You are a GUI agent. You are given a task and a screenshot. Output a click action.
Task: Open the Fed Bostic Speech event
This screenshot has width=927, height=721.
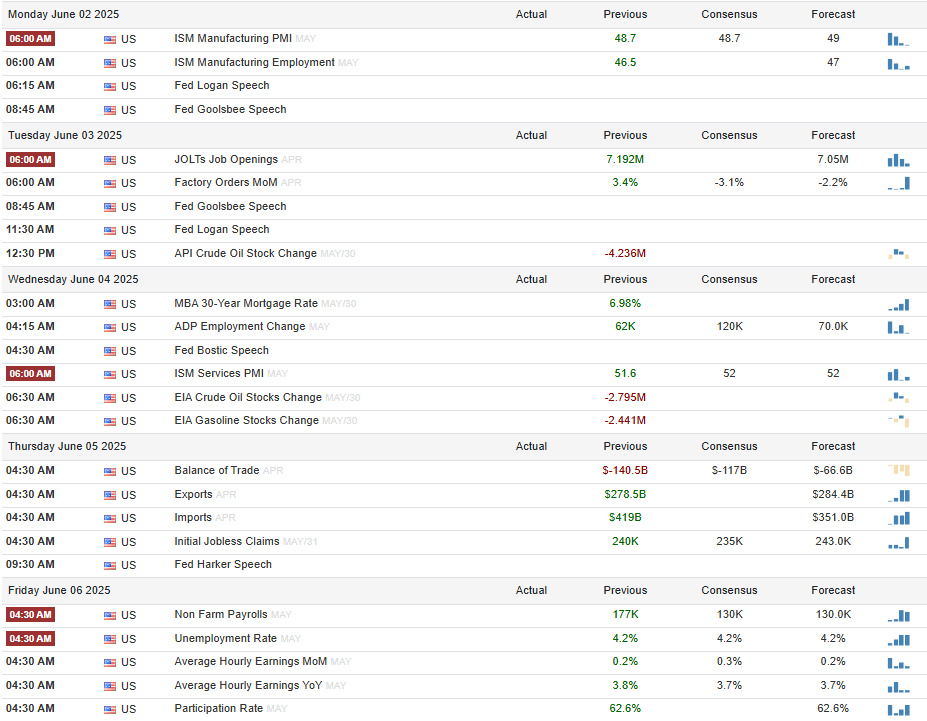(x=221, y=350)
